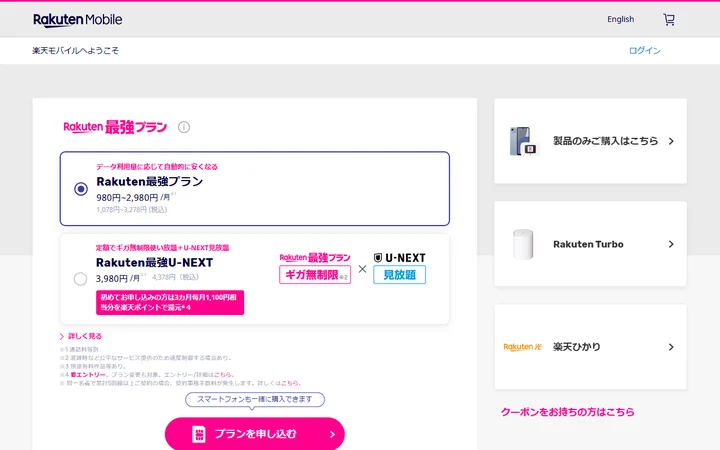Click 楽天ひかり label
Screen dimensions: 720x450
(577, 347)
